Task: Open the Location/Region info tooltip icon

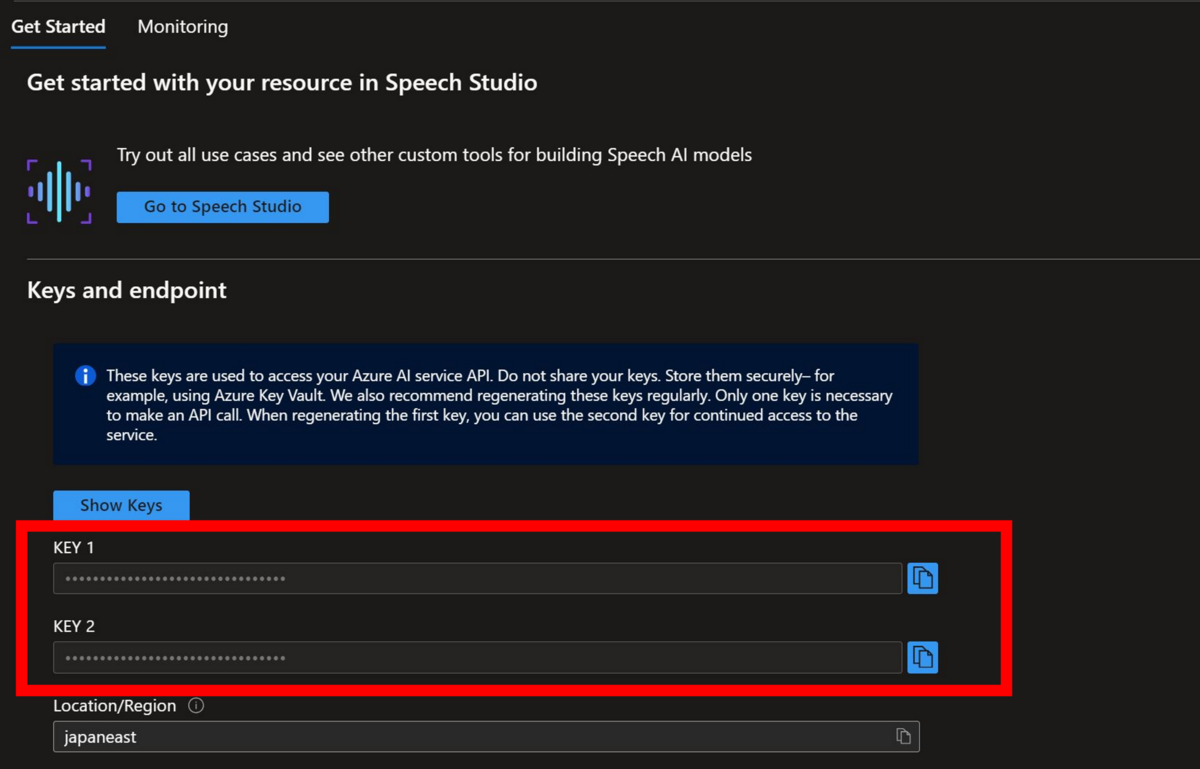Action: click(x=196, y=706)
